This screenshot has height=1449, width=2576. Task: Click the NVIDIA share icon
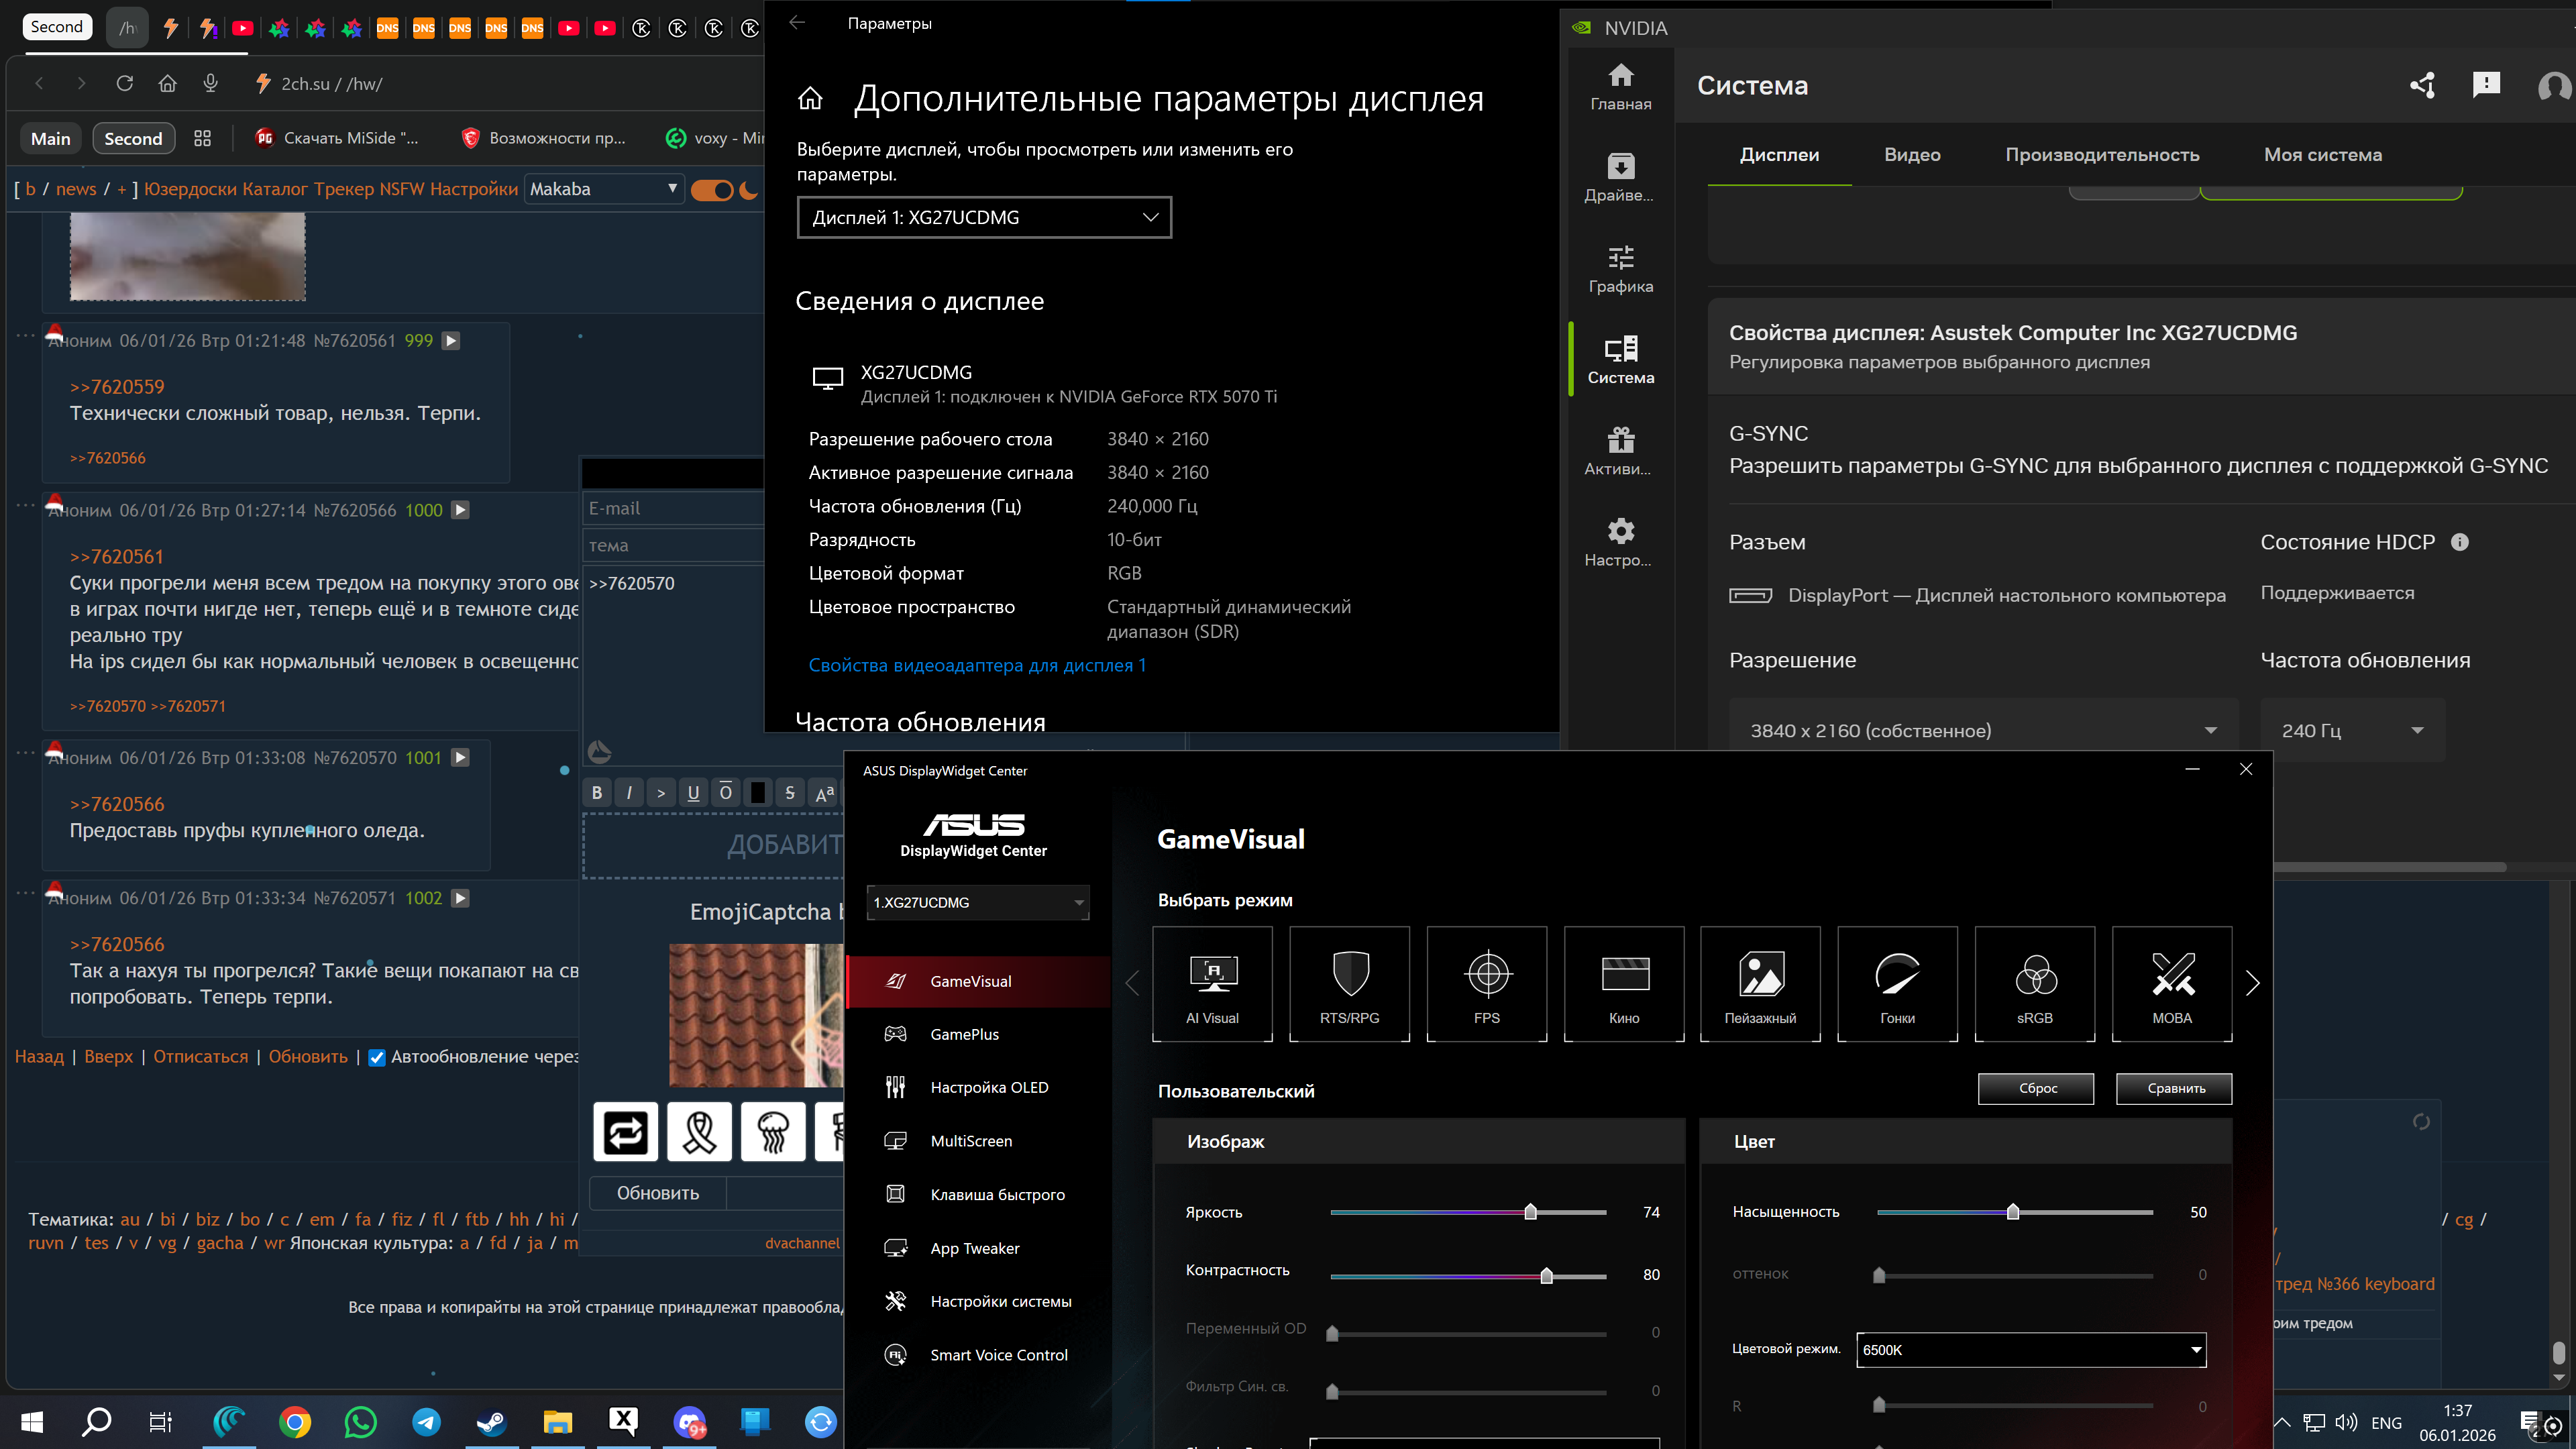point(2422,86)
